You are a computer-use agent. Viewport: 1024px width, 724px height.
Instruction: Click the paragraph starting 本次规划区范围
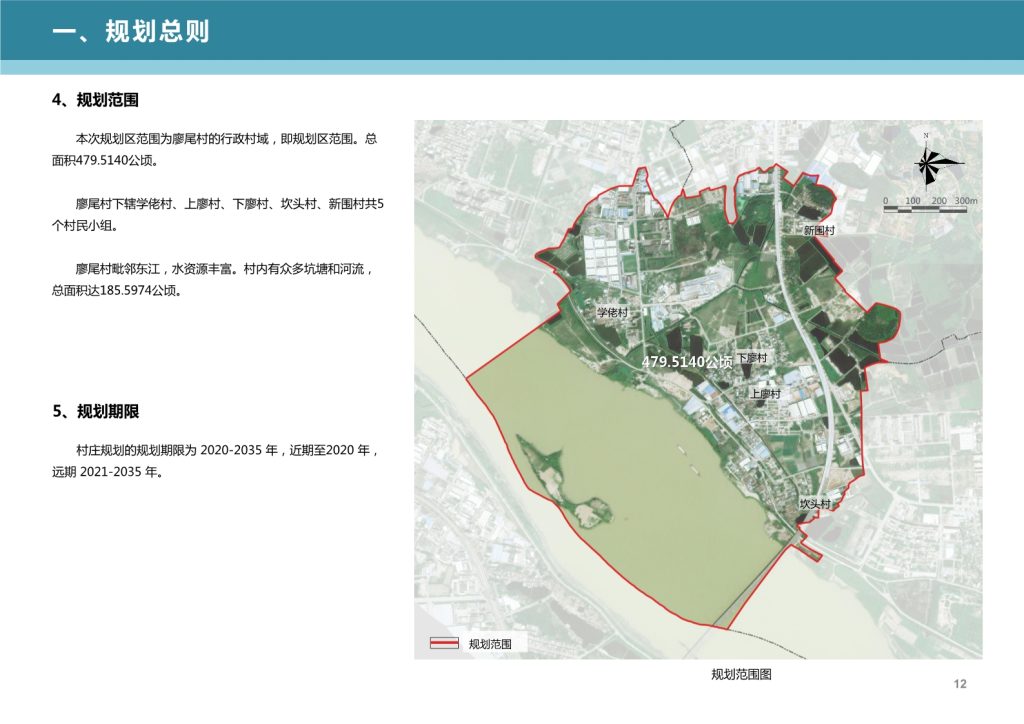click(214, 150)
